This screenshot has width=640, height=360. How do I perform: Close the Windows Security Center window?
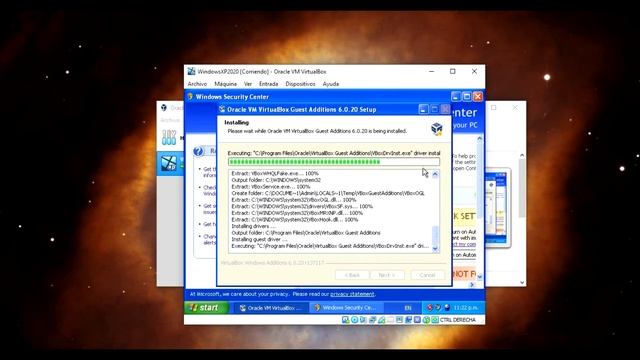[478, 96]
